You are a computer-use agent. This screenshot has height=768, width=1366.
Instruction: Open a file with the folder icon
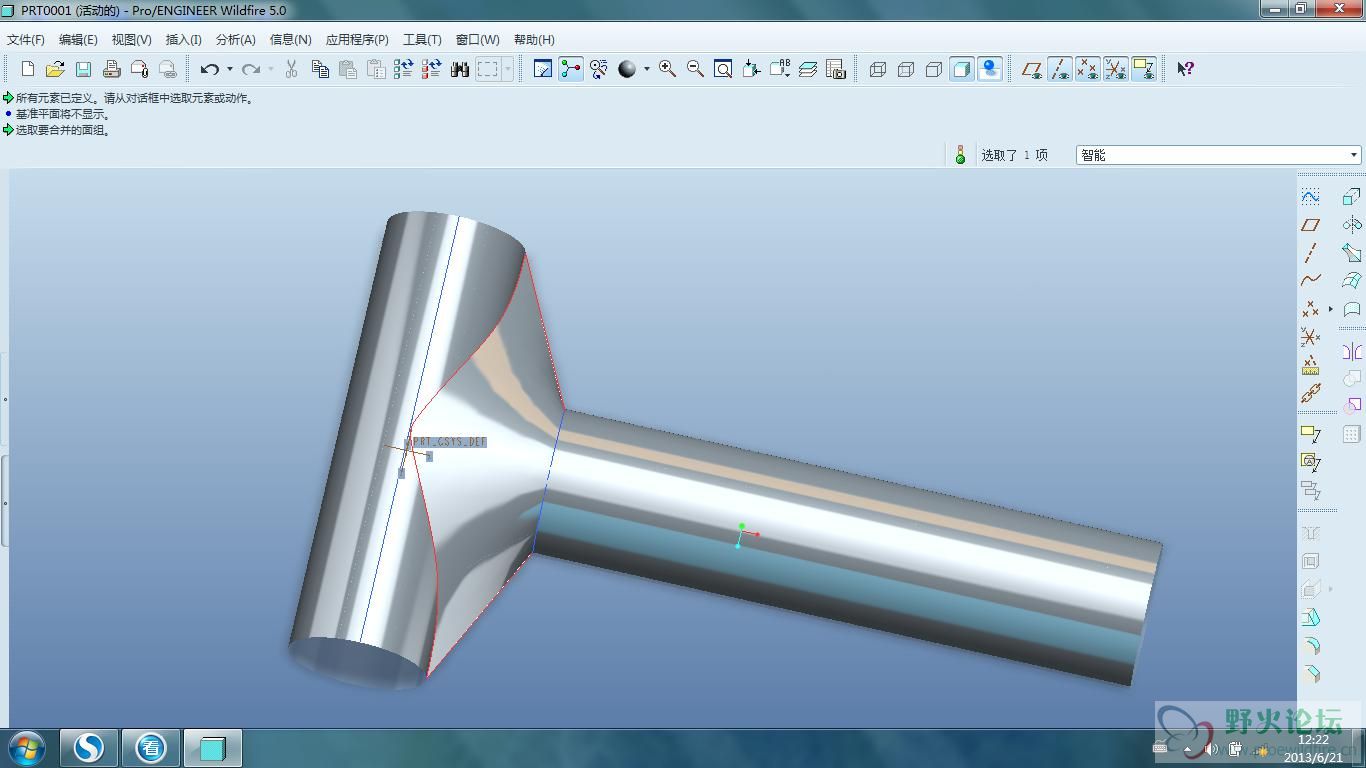point(55,69)
